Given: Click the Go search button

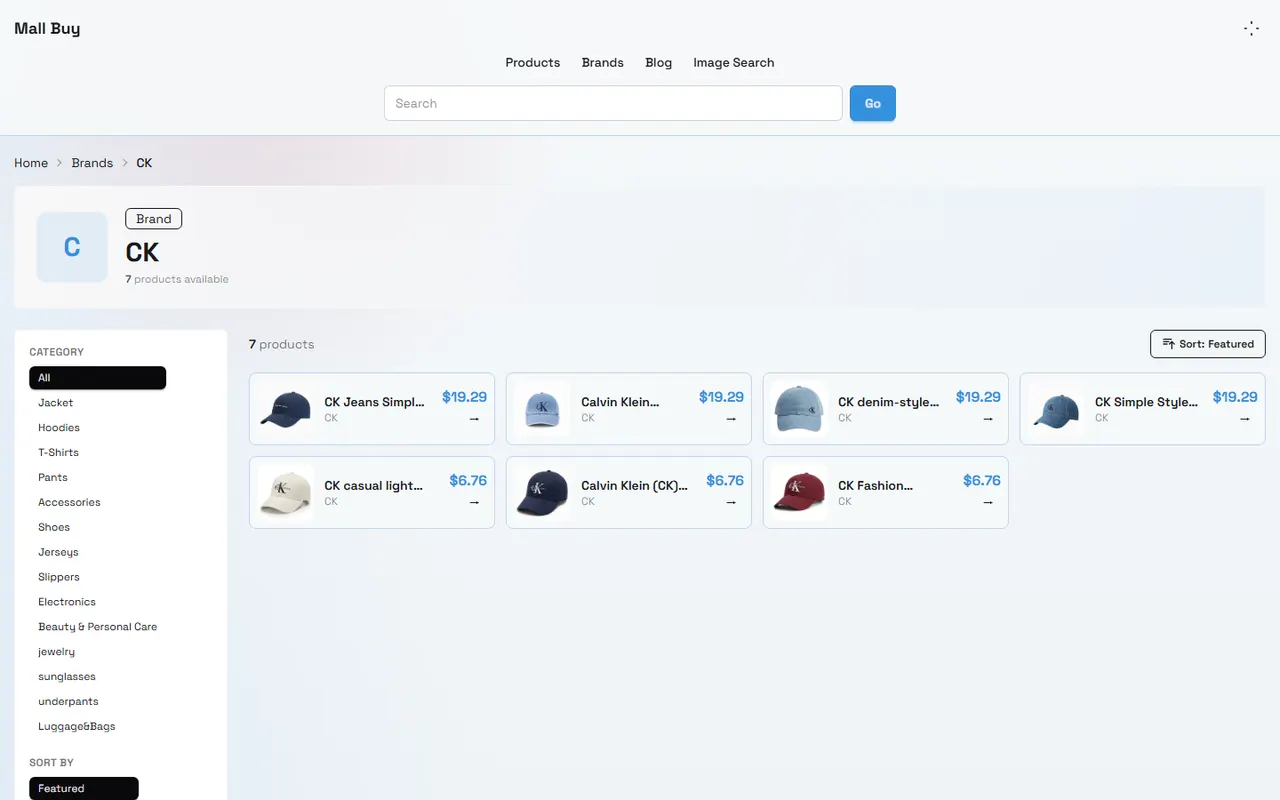Looking at the screenshot, I should coord(873,103).
